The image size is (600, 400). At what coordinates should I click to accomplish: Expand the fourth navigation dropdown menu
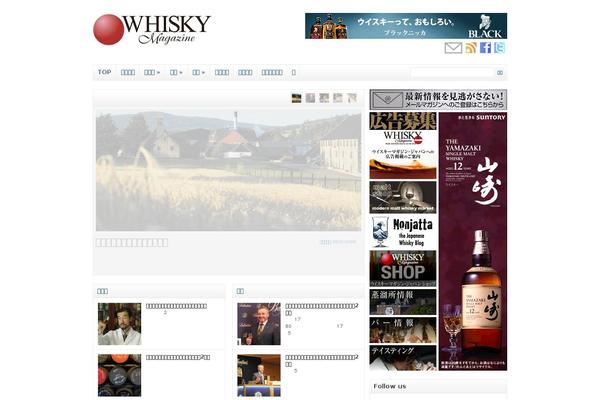pyautogui.click(x=176, y=72)
